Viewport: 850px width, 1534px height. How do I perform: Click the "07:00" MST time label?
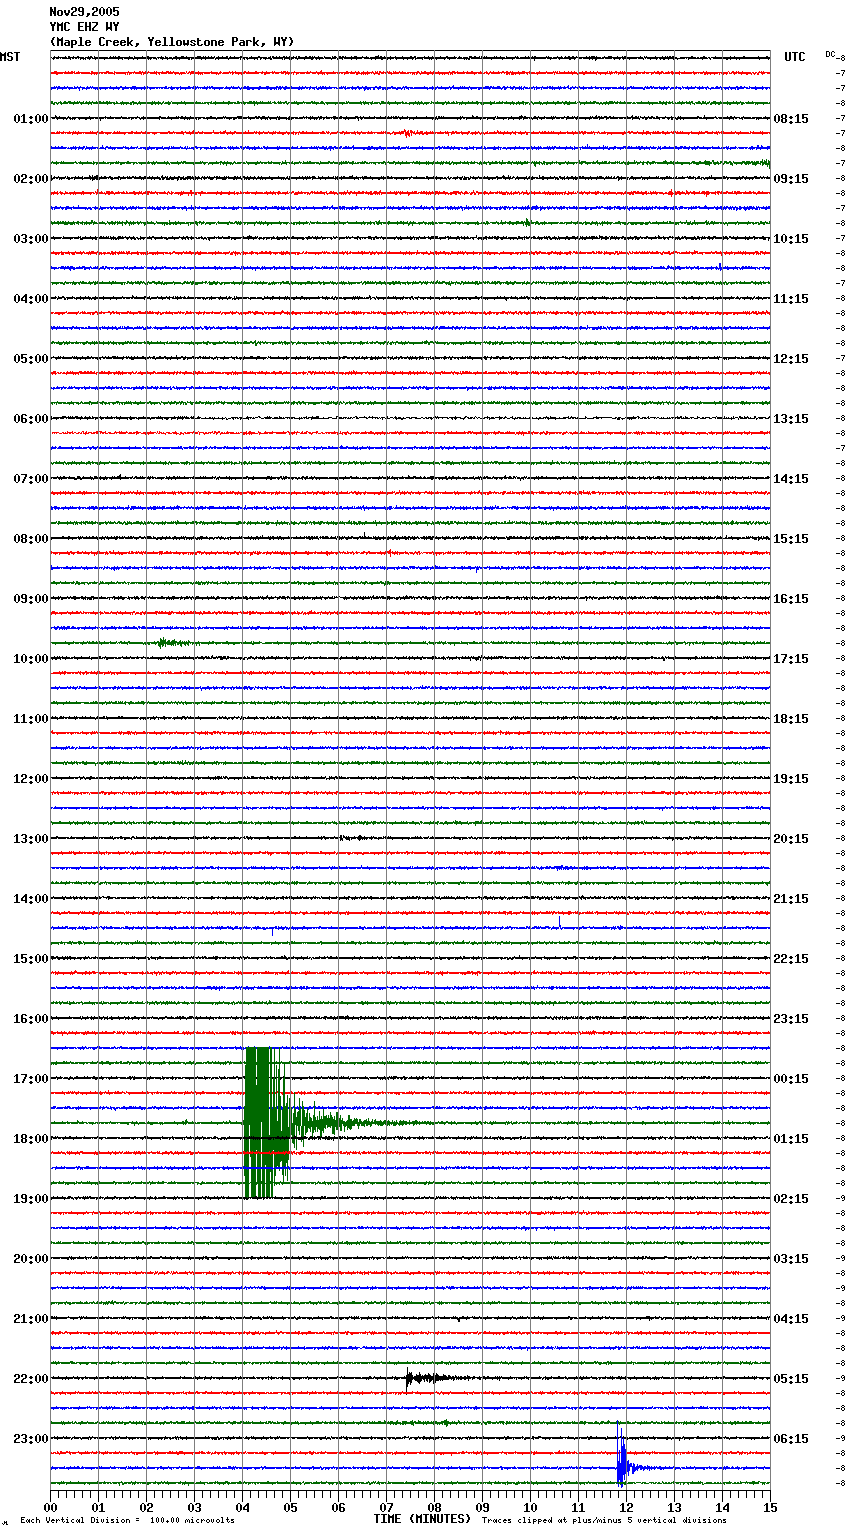(31, 479)
